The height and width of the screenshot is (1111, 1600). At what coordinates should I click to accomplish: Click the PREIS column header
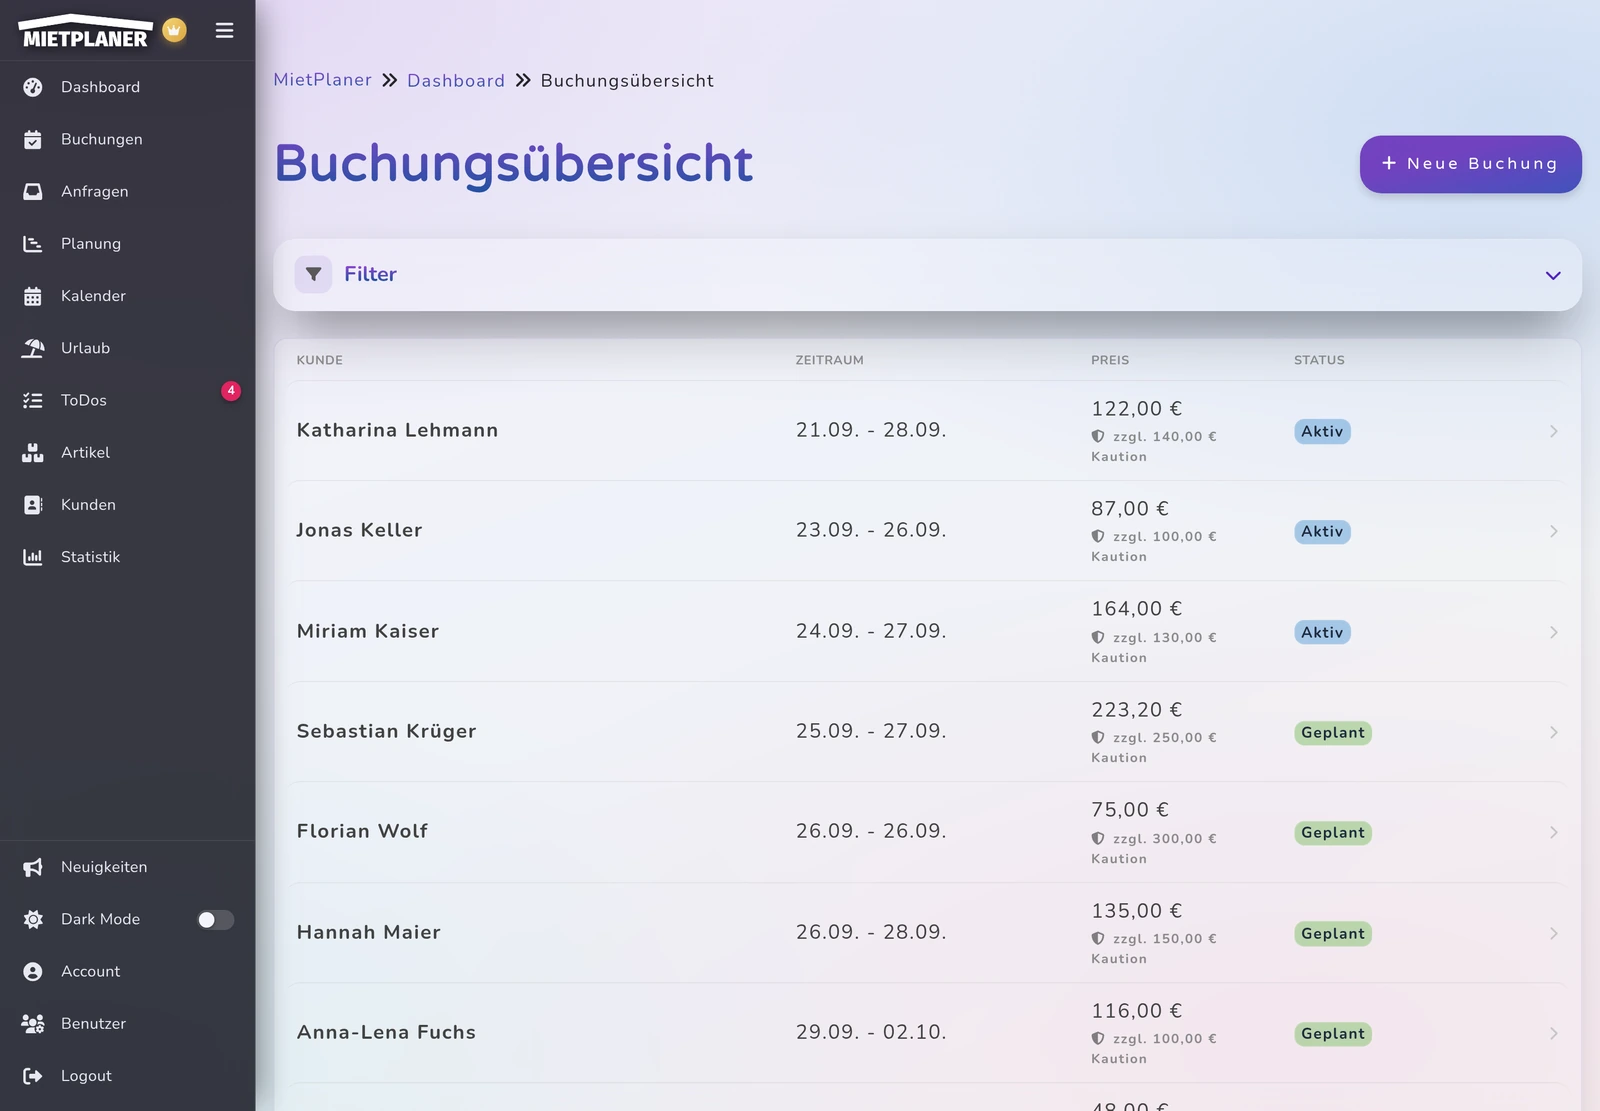1110,360
